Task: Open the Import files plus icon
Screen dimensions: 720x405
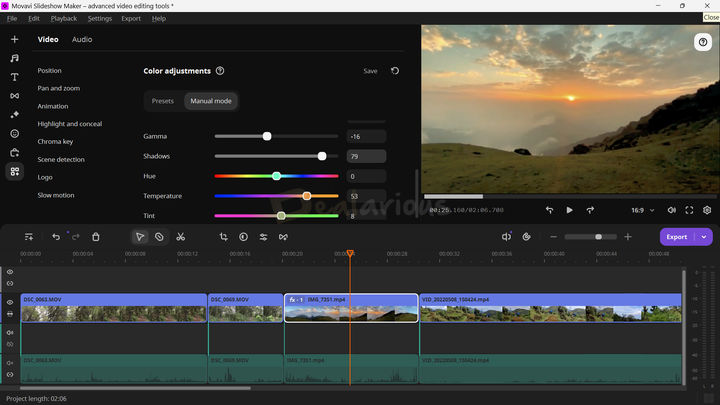Action: click(15, 39)
